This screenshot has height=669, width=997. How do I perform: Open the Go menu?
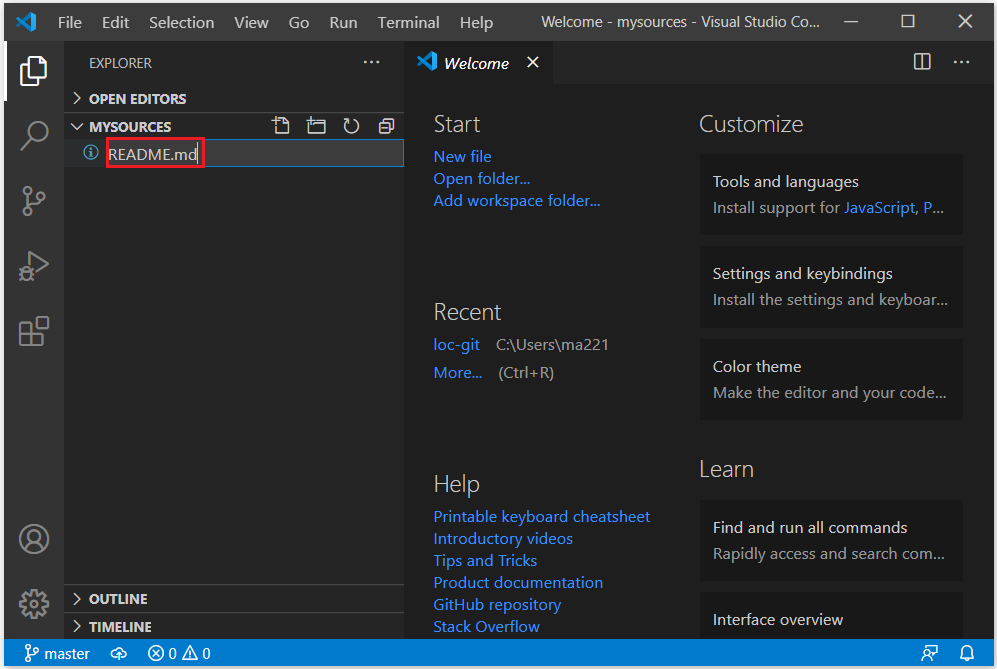(299, 22)
